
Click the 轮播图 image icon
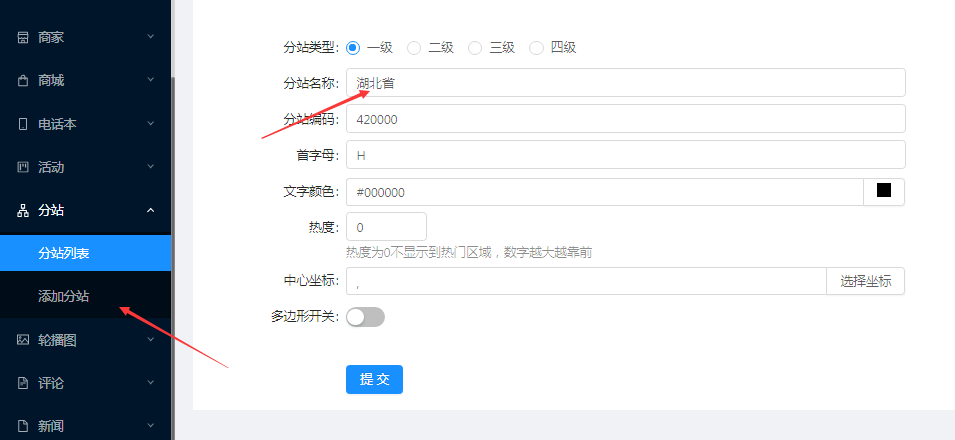pyautogui.click(x=23, y=339)
